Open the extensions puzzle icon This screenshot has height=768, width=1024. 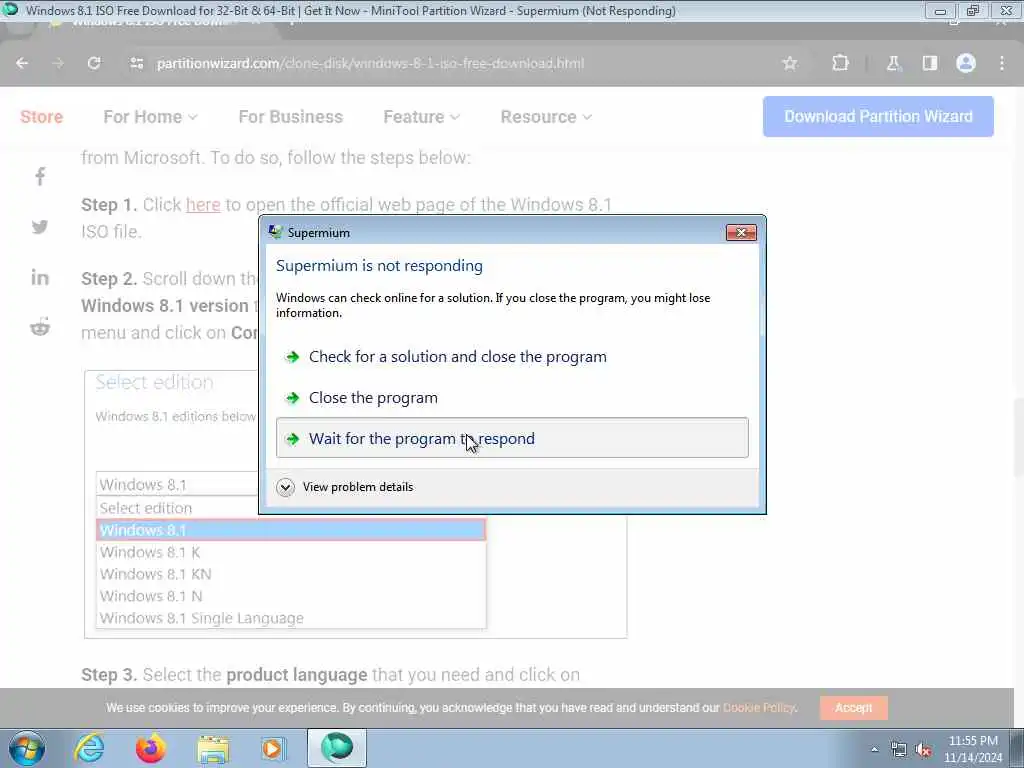(x=840, y=63)
